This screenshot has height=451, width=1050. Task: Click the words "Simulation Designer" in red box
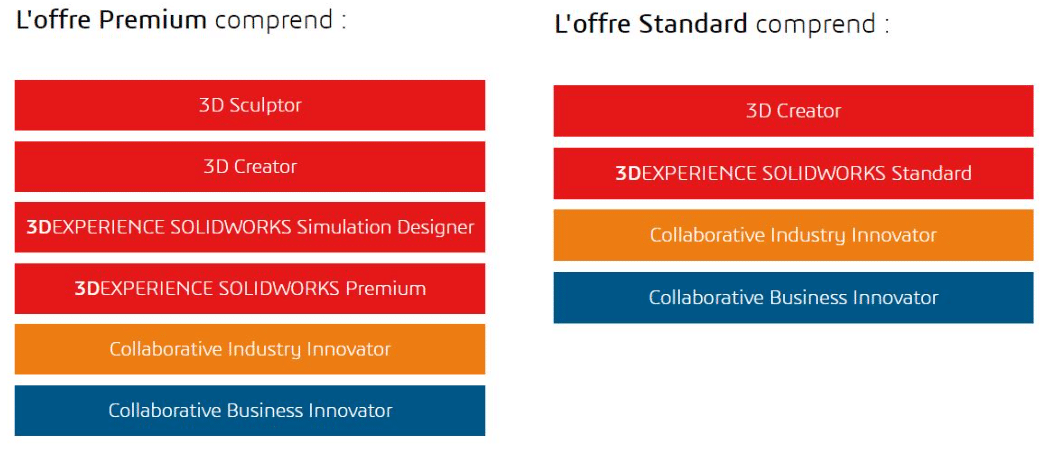385,228
